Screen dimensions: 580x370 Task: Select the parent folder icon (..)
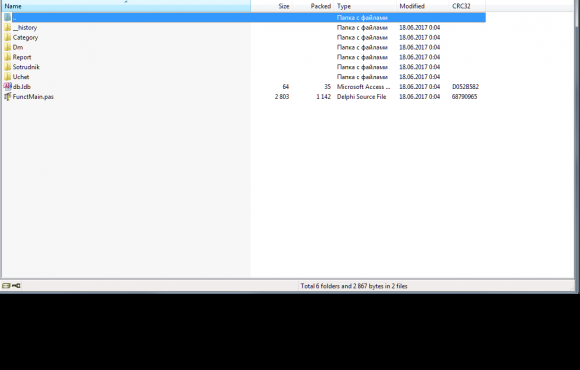[x=7, y=17]
